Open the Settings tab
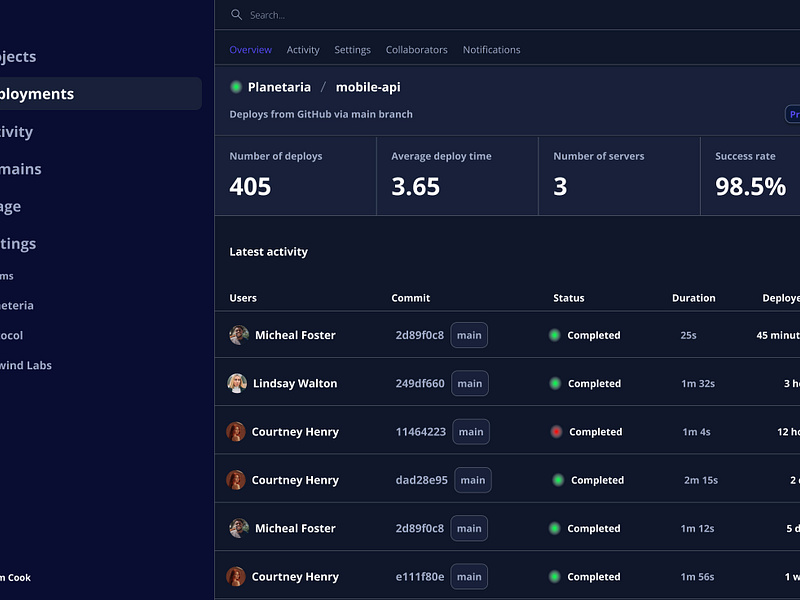Screen dimensions: 800x600 point(352,50)
